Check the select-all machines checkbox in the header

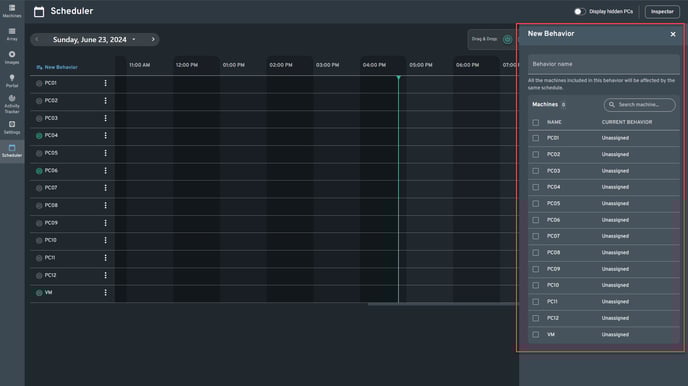tap(536, 122)
